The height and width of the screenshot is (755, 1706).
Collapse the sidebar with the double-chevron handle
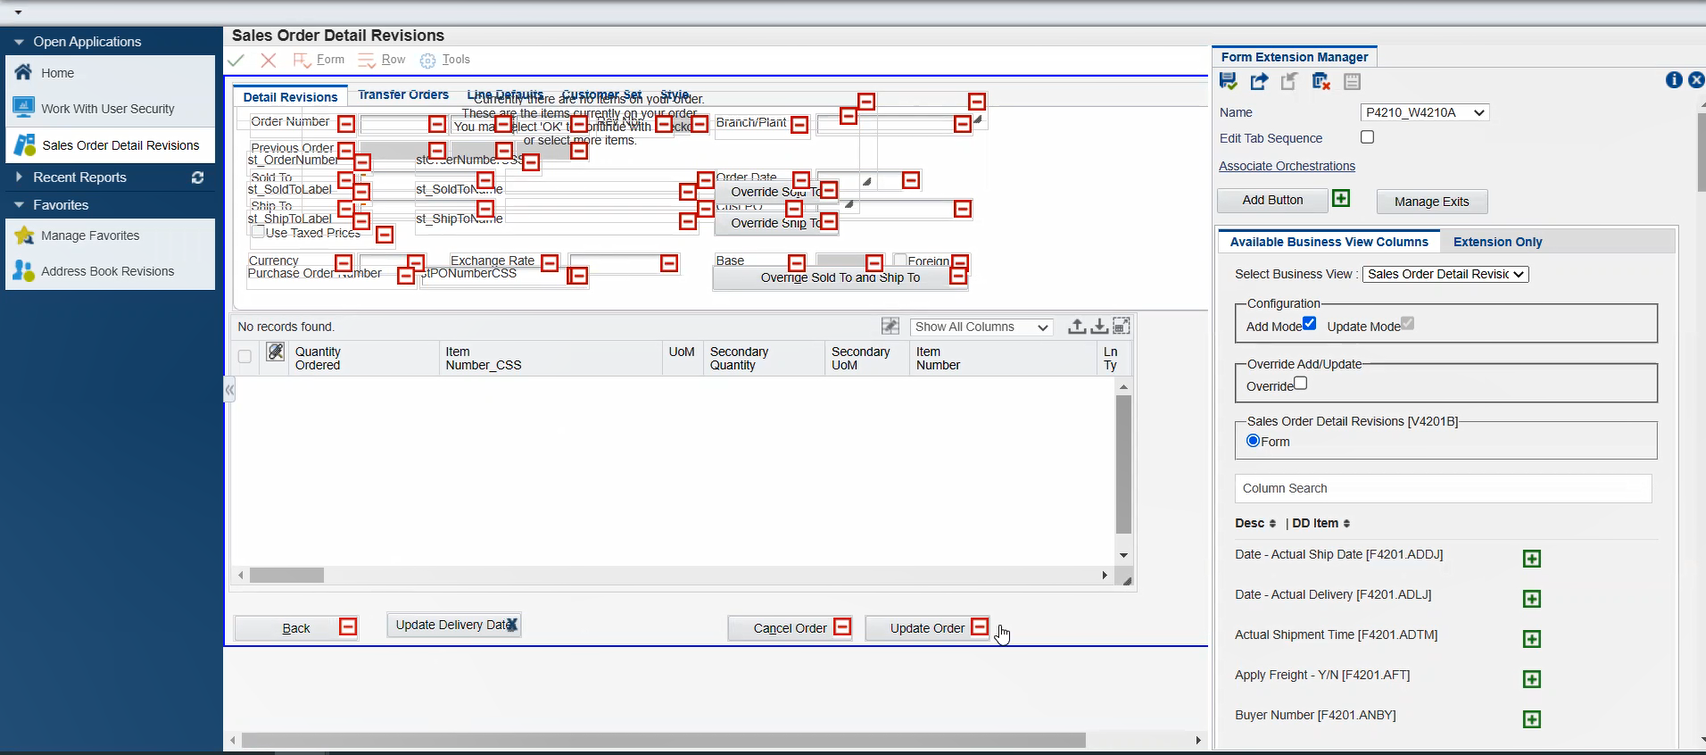[x=229, y=390]
